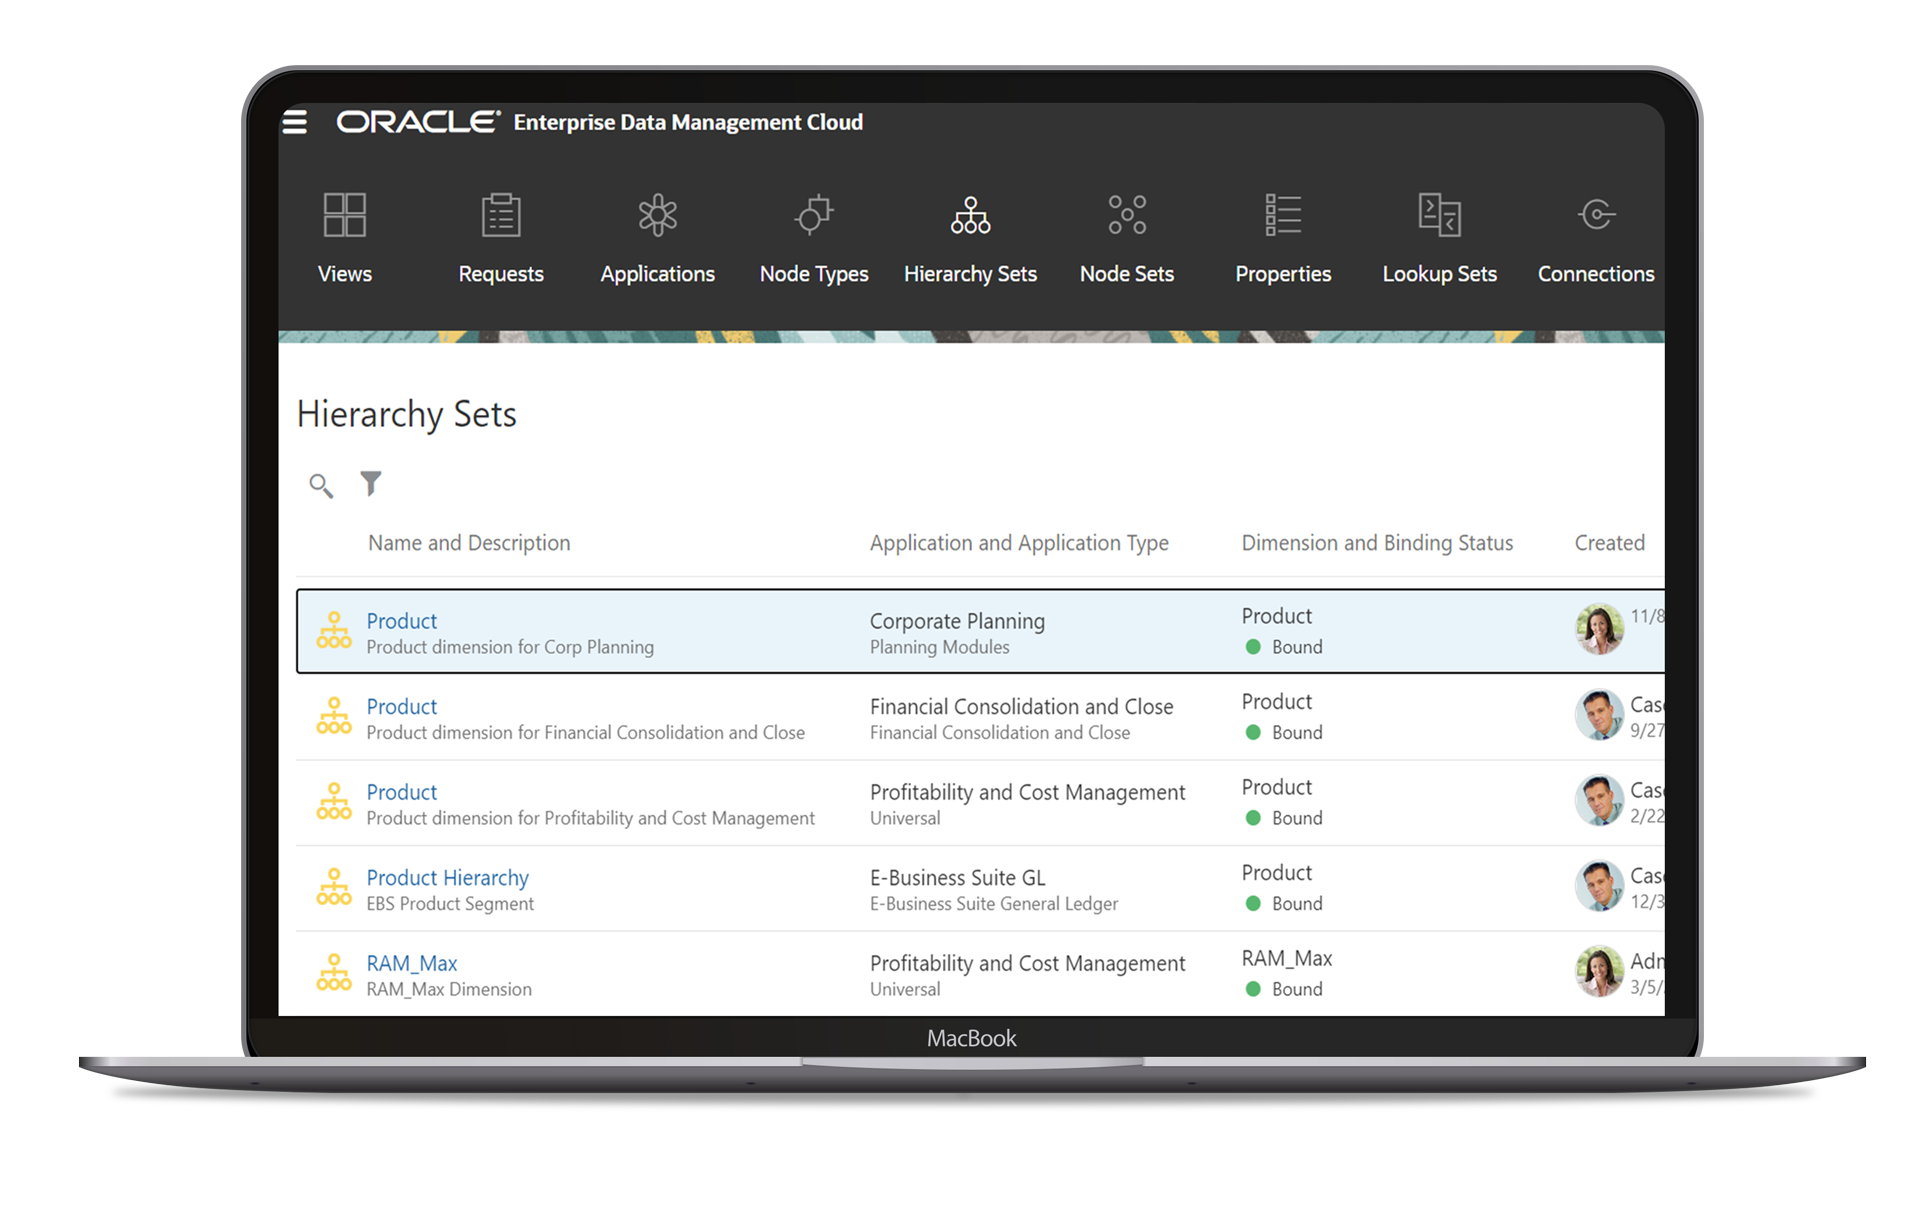Open the Product Hierarchy link

(x=447, y=878)
